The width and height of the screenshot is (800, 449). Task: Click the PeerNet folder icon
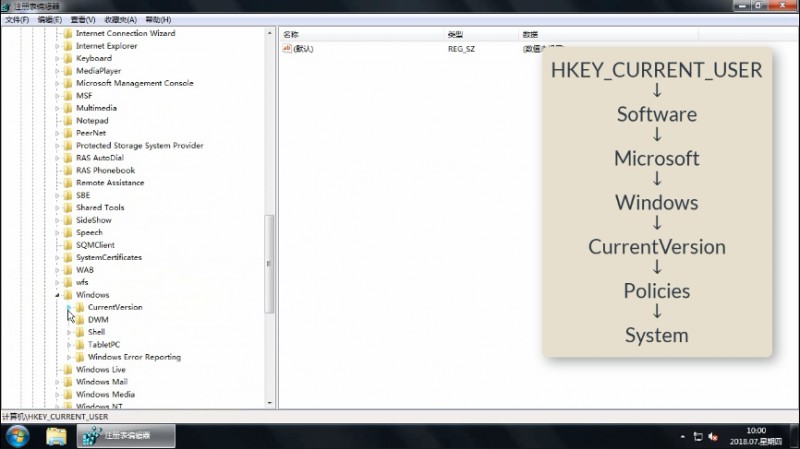pyautogui.click(x=68, y=133)
